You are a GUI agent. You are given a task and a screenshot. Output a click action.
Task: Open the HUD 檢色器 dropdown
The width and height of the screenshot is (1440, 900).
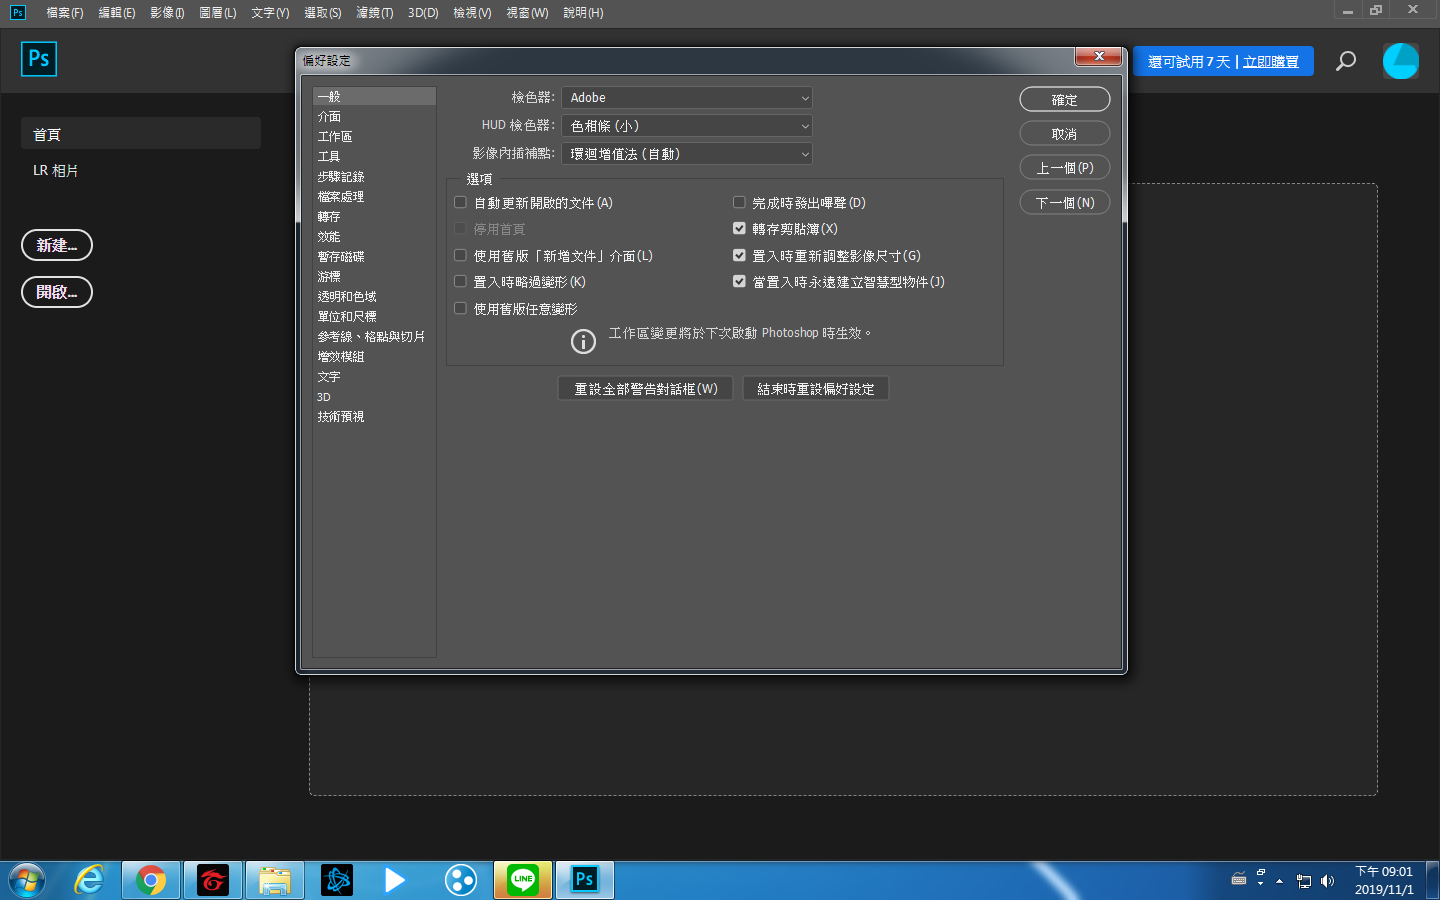coord(687,125)
